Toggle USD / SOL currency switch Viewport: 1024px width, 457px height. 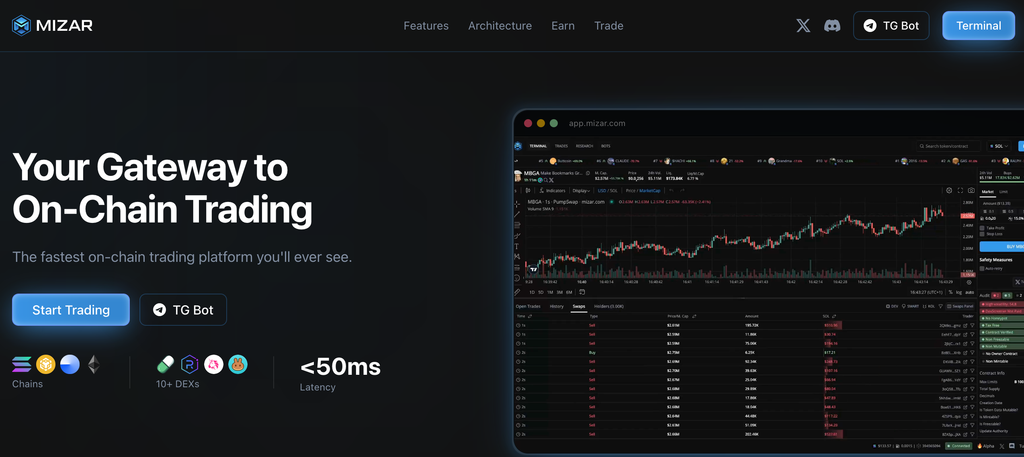pyautogui.click(x=607, y=190)
